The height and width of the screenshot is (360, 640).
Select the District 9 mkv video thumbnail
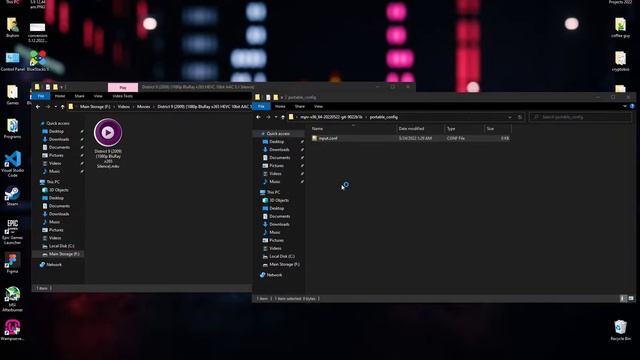[108, 143]
